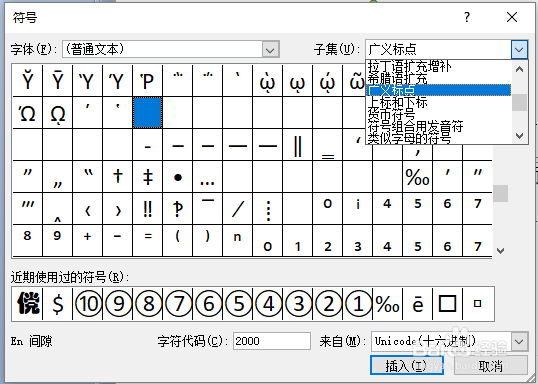Viewport: 538px width, 384px height.
Task: Choose highlighted 广义标点 in subset list
Action: (x=438, y=90)
